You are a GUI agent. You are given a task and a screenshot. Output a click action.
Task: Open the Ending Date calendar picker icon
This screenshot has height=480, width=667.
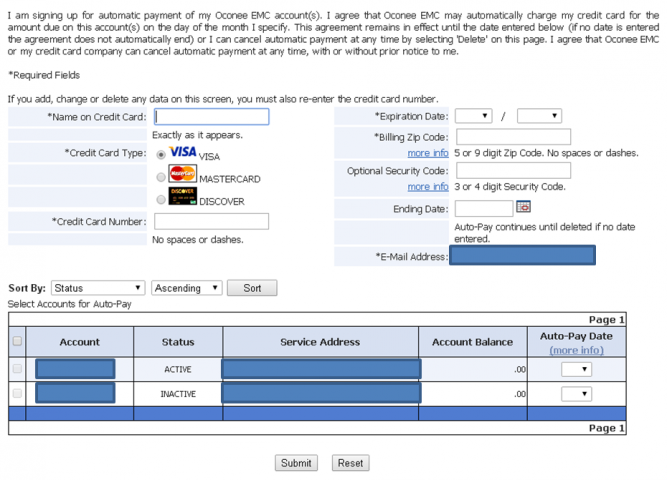click(x=523, y=207)
